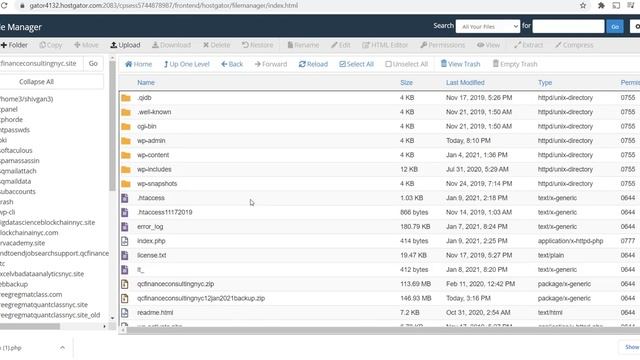Sort files by Type column

tap(544, 82)
